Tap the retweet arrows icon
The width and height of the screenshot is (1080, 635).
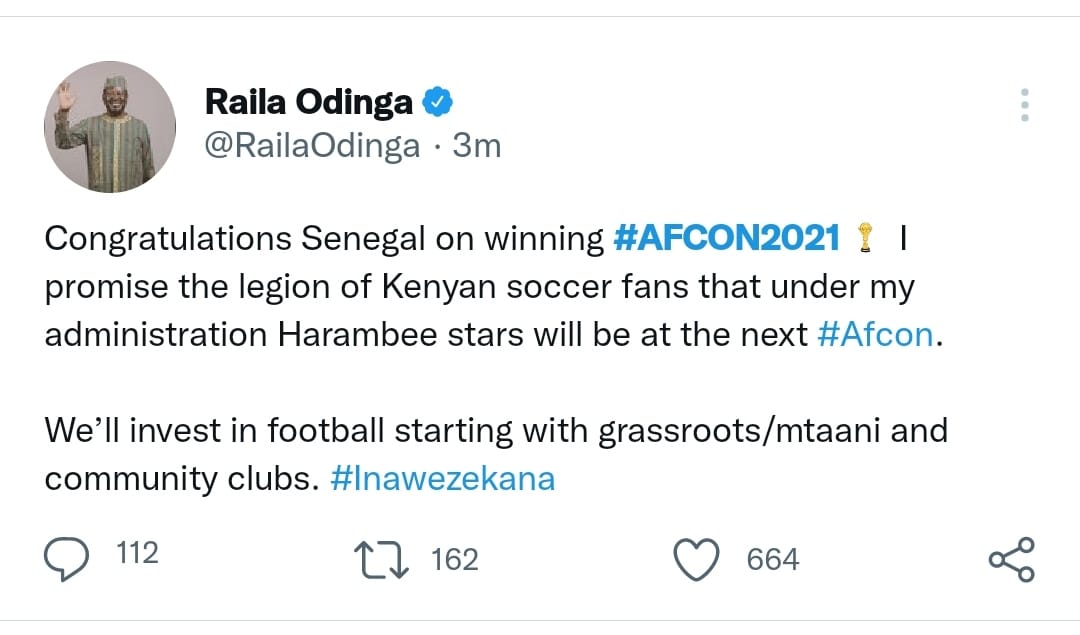coord(383,559)
